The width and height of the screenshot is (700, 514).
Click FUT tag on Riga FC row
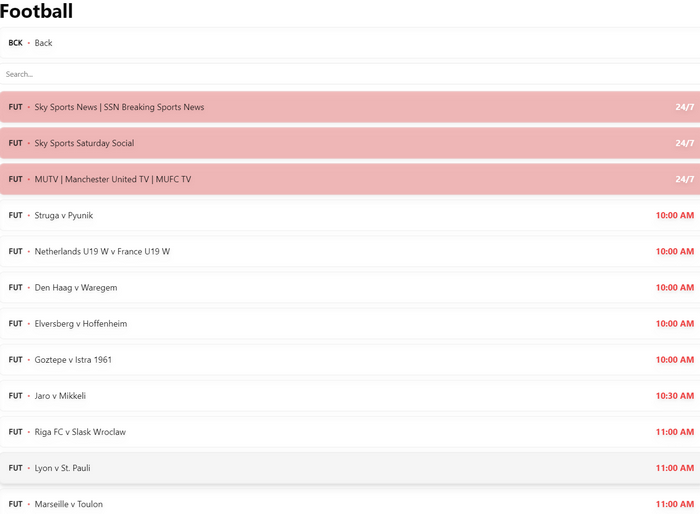(15, 433)
